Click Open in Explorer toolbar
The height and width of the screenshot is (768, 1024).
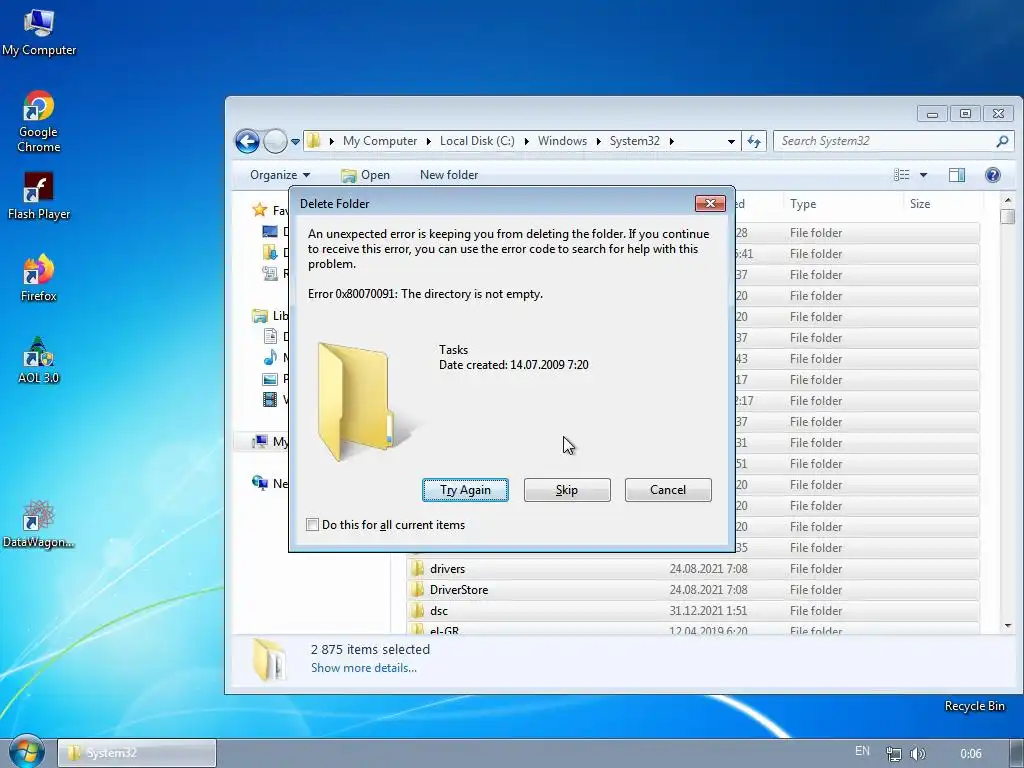(365, 175)
